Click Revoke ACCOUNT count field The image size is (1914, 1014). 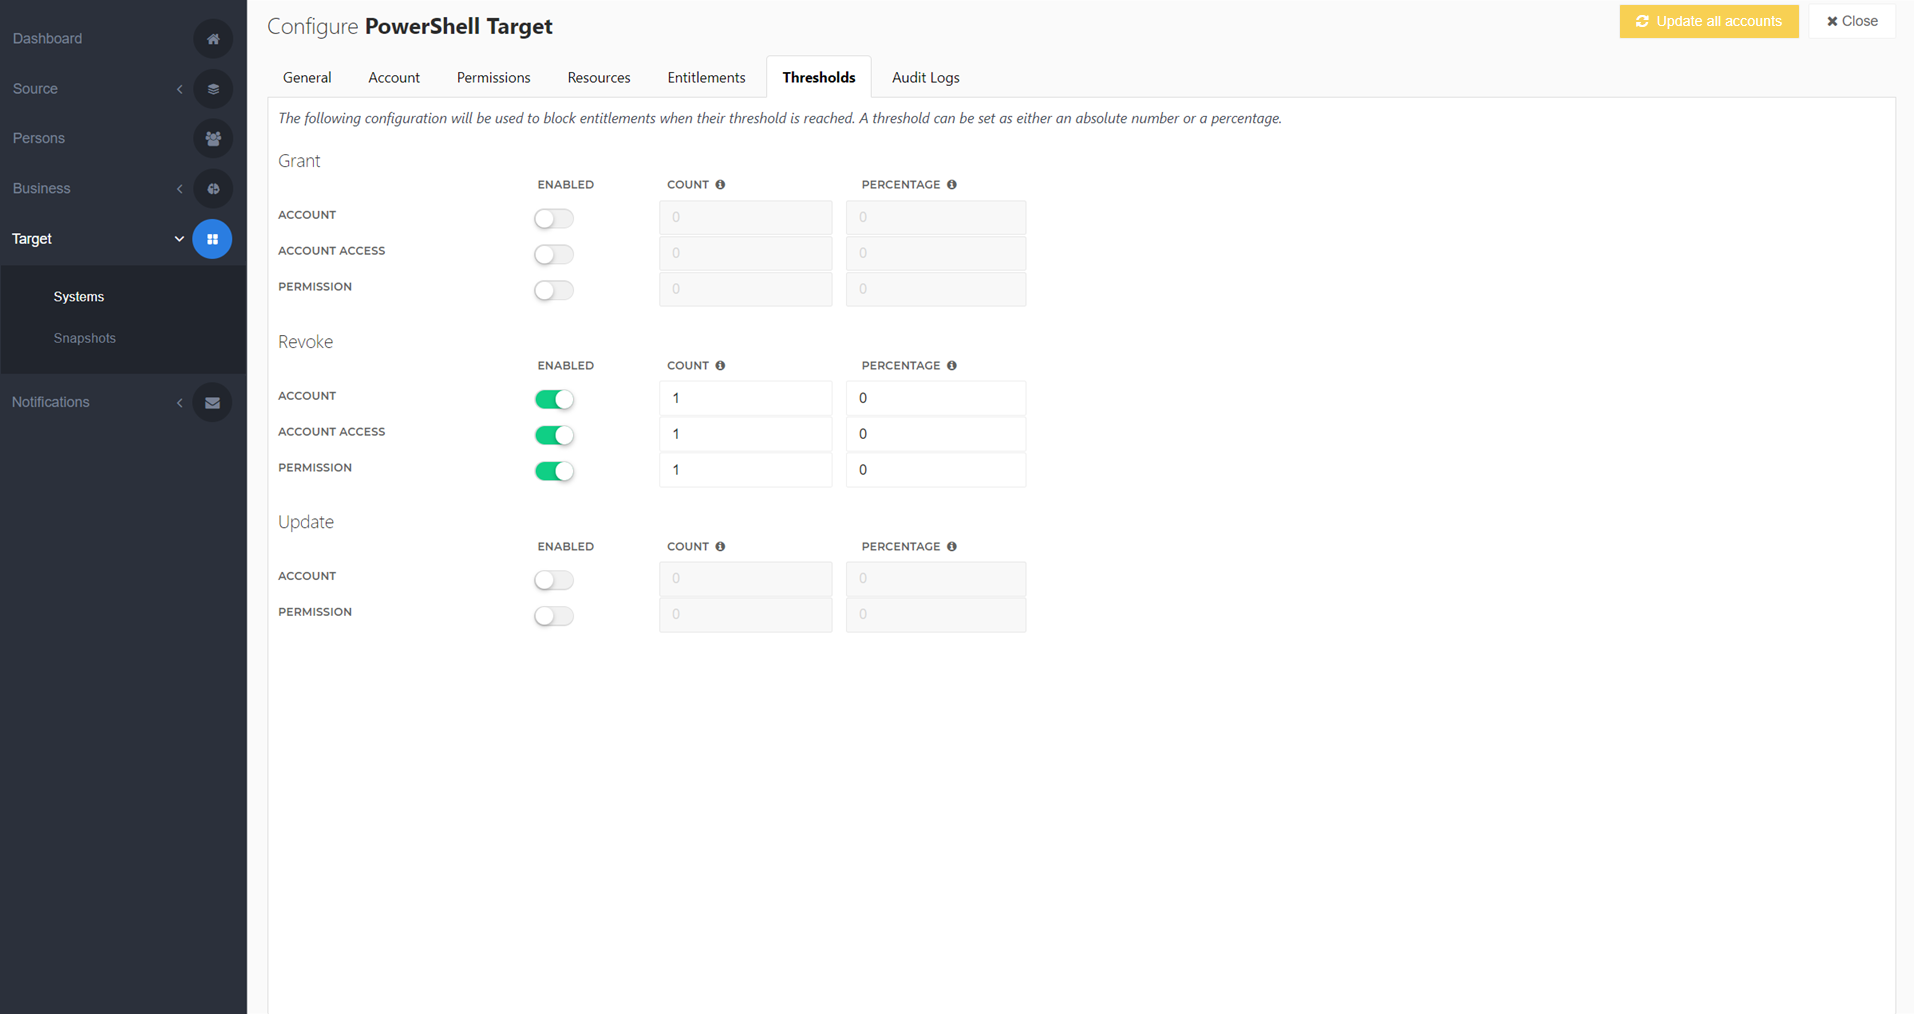(746, 398)
